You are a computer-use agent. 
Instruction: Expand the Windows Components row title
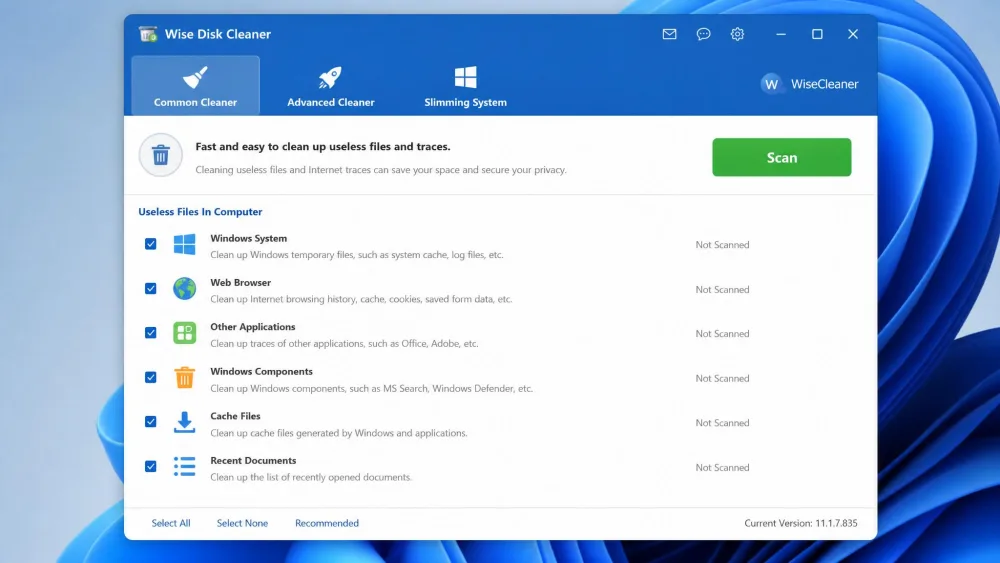click(261, 371)
